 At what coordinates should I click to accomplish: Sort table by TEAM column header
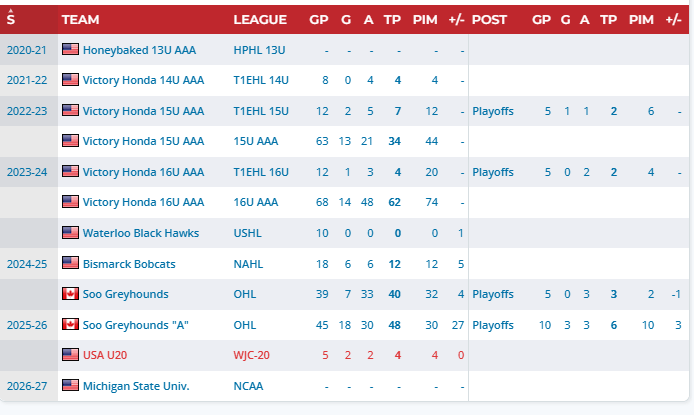[x=81, y=20]
